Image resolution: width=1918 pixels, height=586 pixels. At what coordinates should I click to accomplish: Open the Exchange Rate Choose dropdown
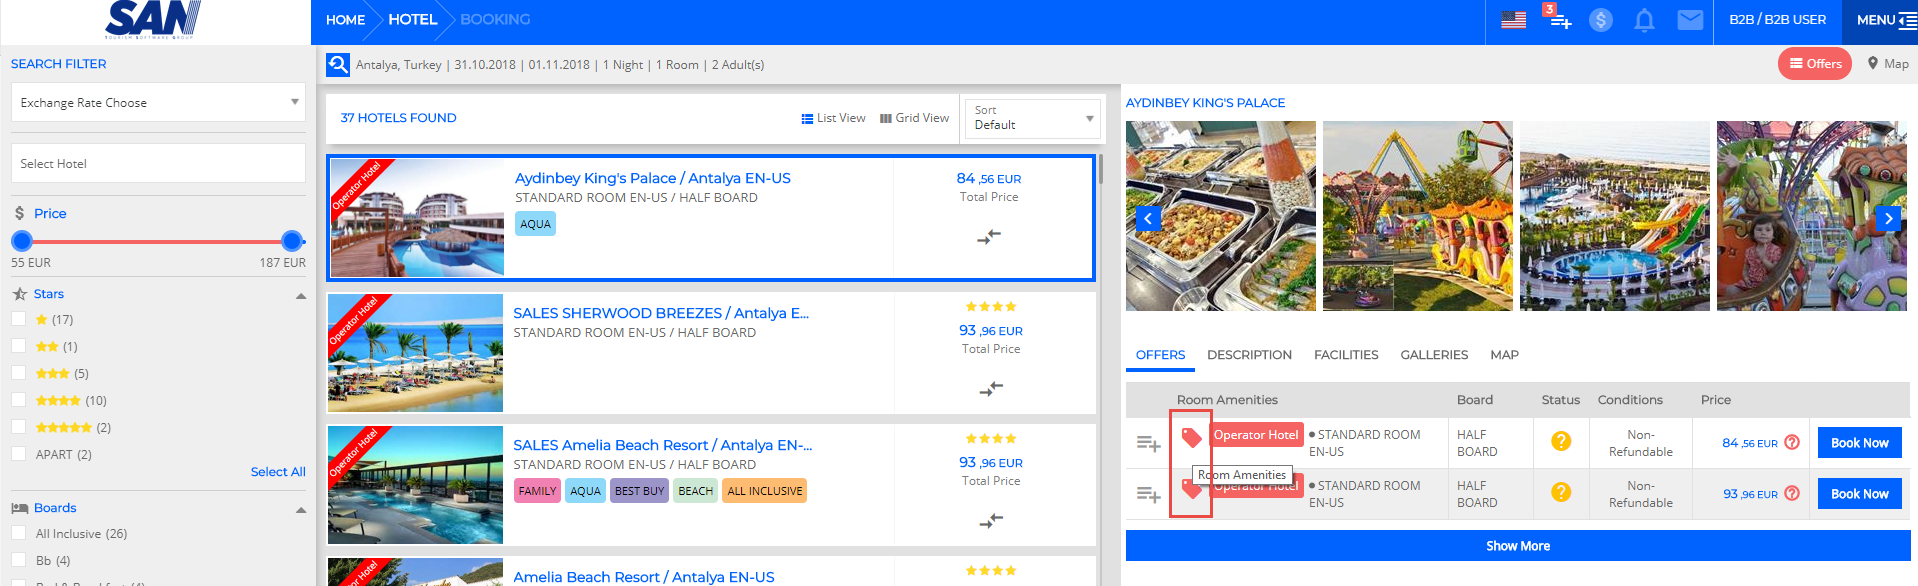point(158,102)
